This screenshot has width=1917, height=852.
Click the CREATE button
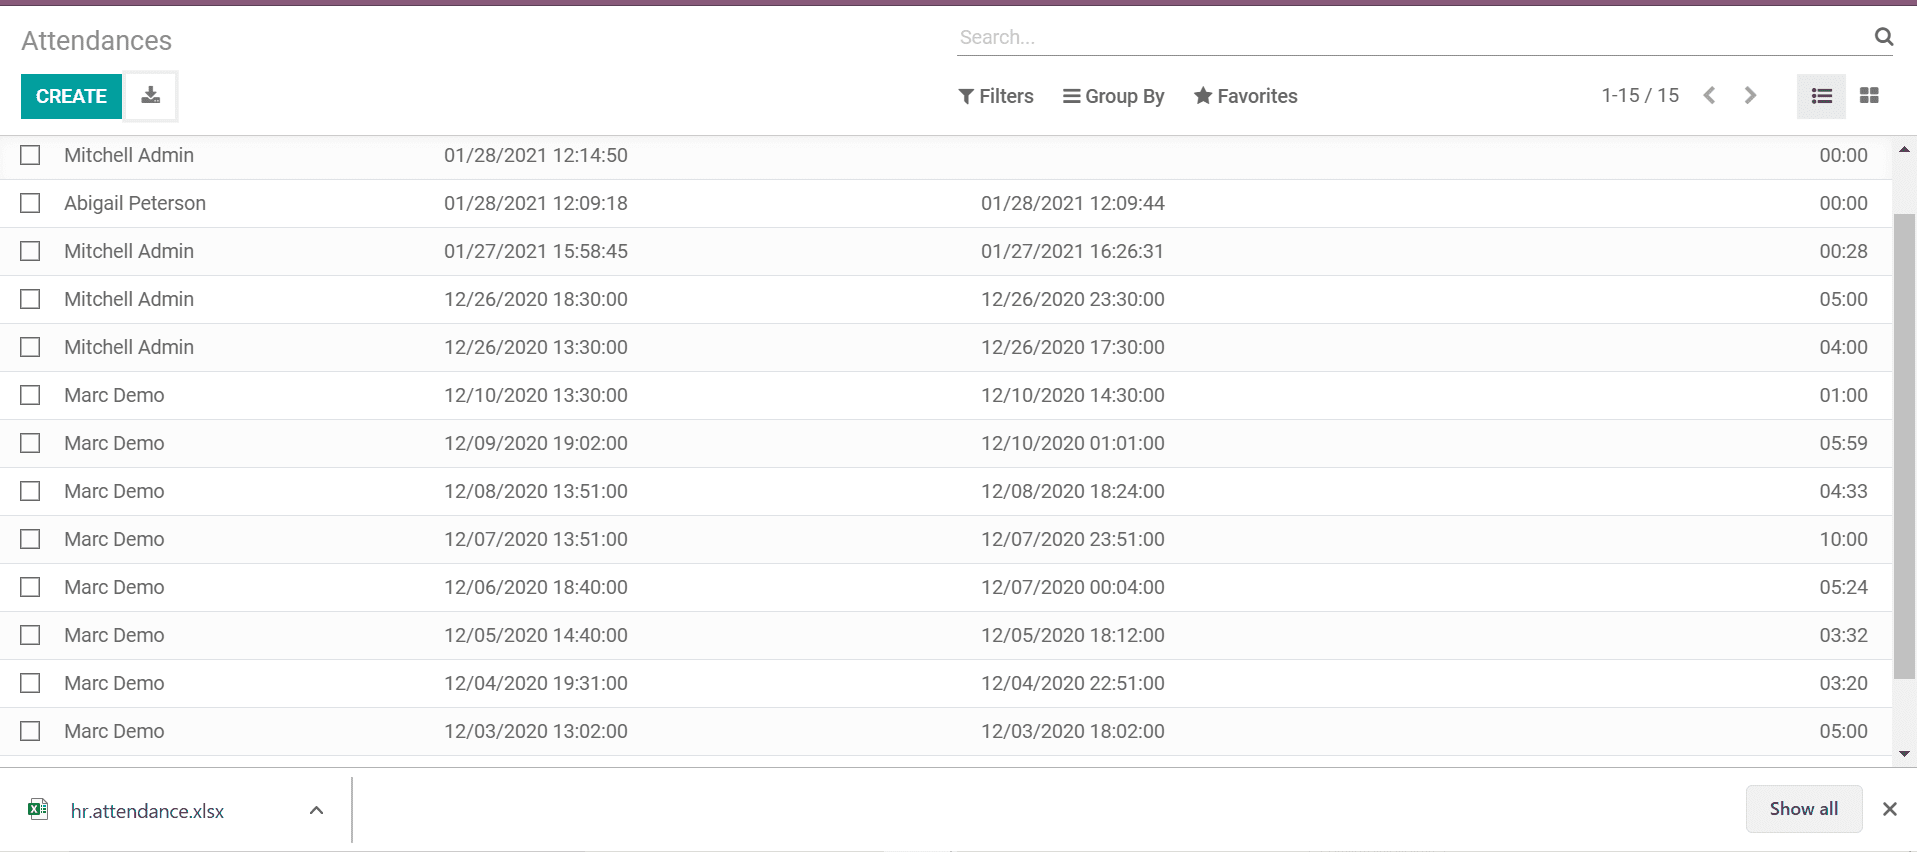tap(71, 96)
